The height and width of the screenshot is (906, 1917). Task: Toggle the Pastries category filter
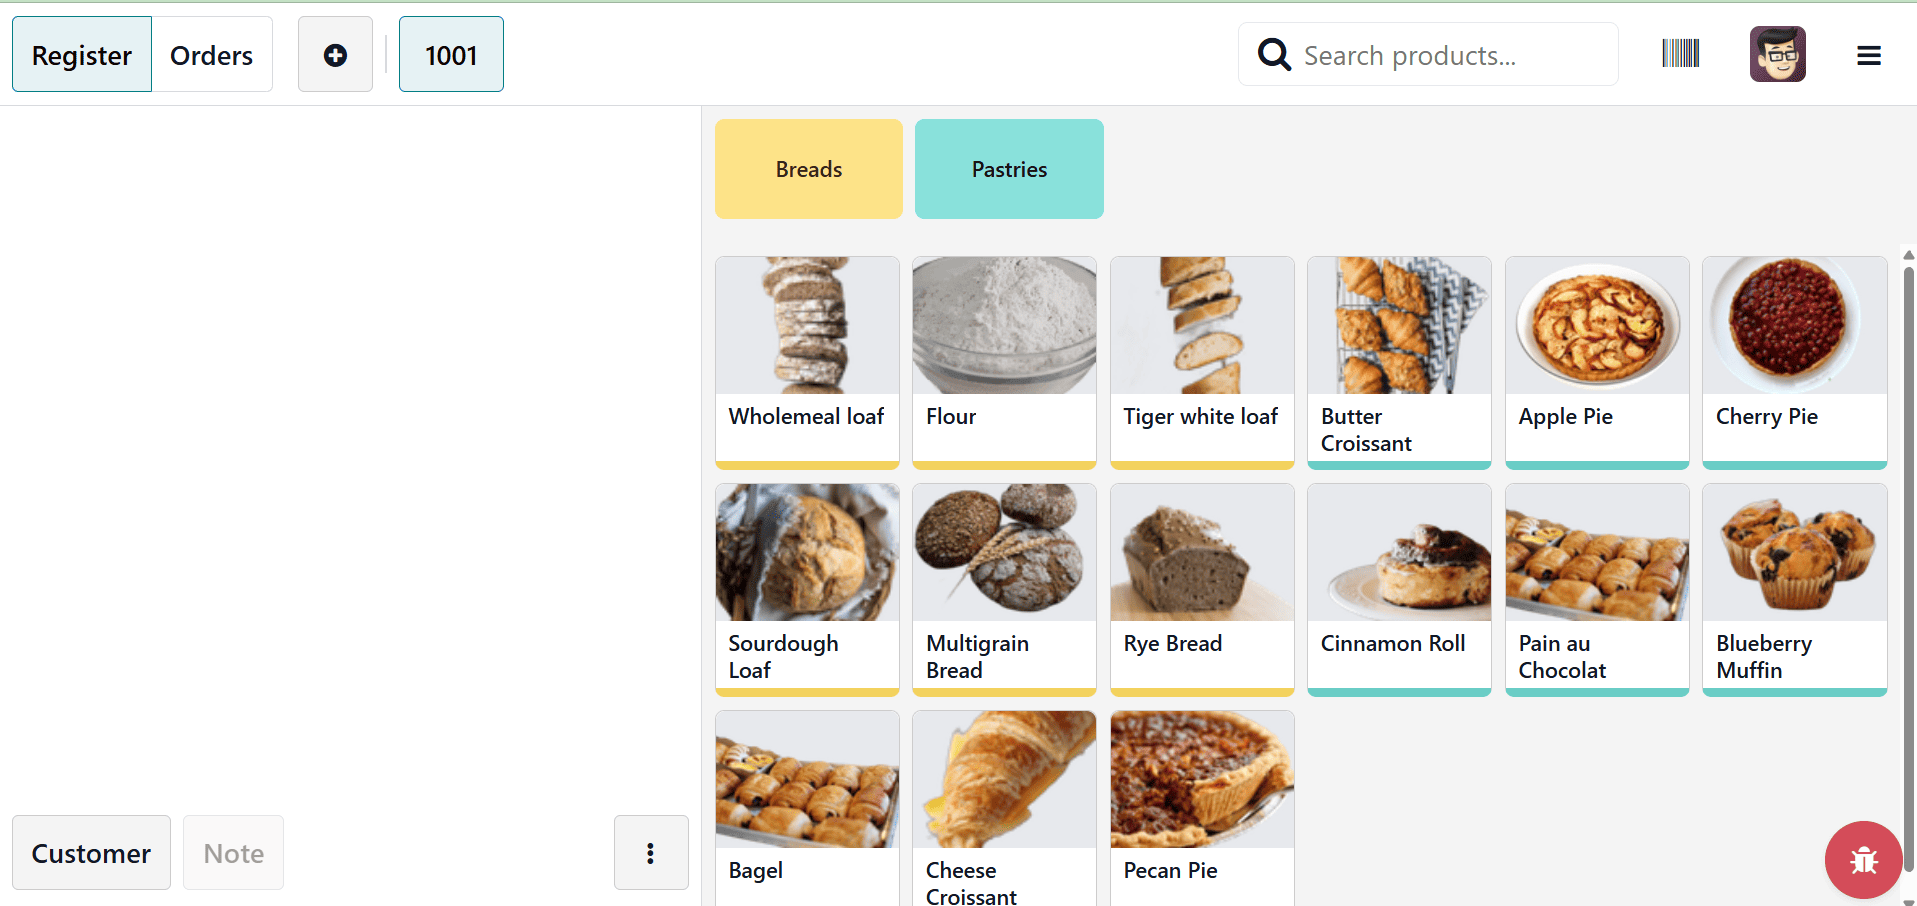[x=1008, y=168]
